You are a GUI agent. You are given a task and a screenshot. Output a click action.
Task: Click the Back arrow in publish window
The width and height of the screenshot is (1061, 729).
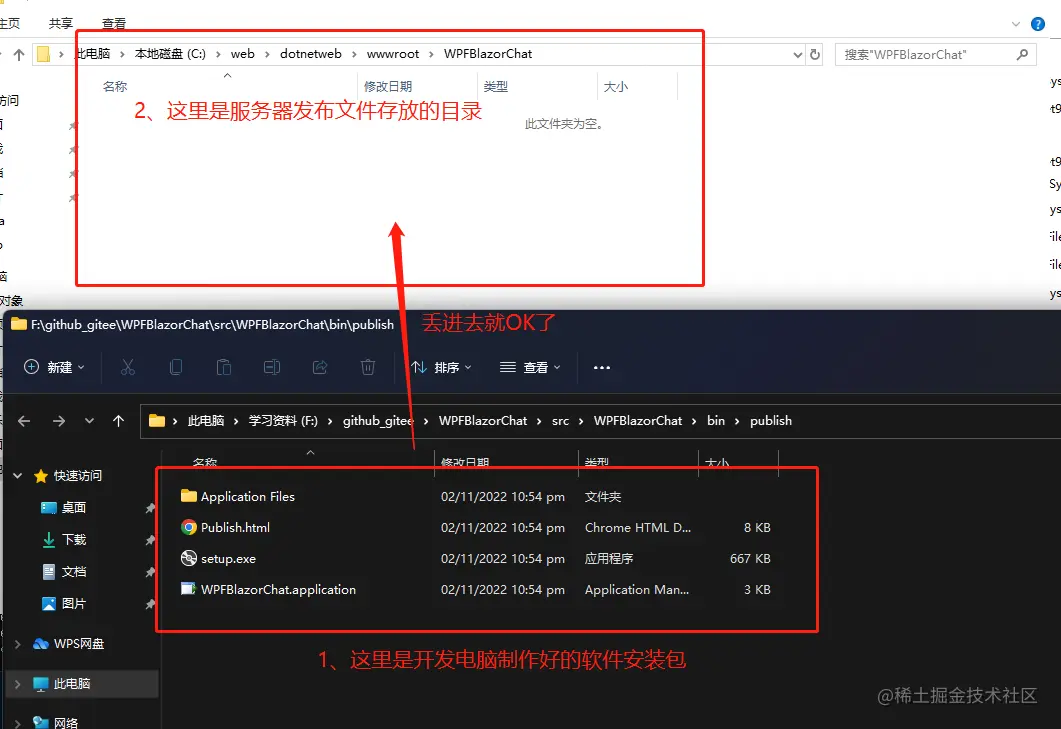click(x=24, y=421)
